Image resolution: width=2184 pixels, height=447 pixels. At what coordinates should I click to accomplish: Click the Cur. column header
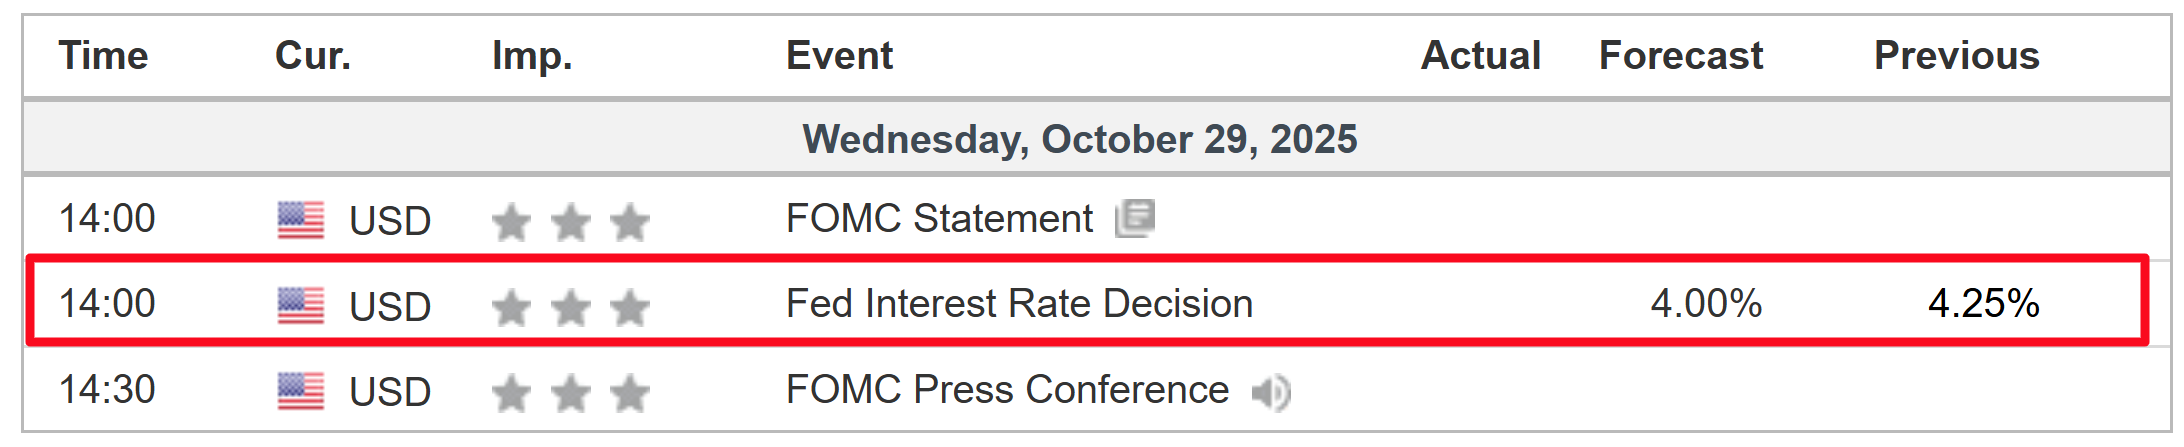pos(313,56)
